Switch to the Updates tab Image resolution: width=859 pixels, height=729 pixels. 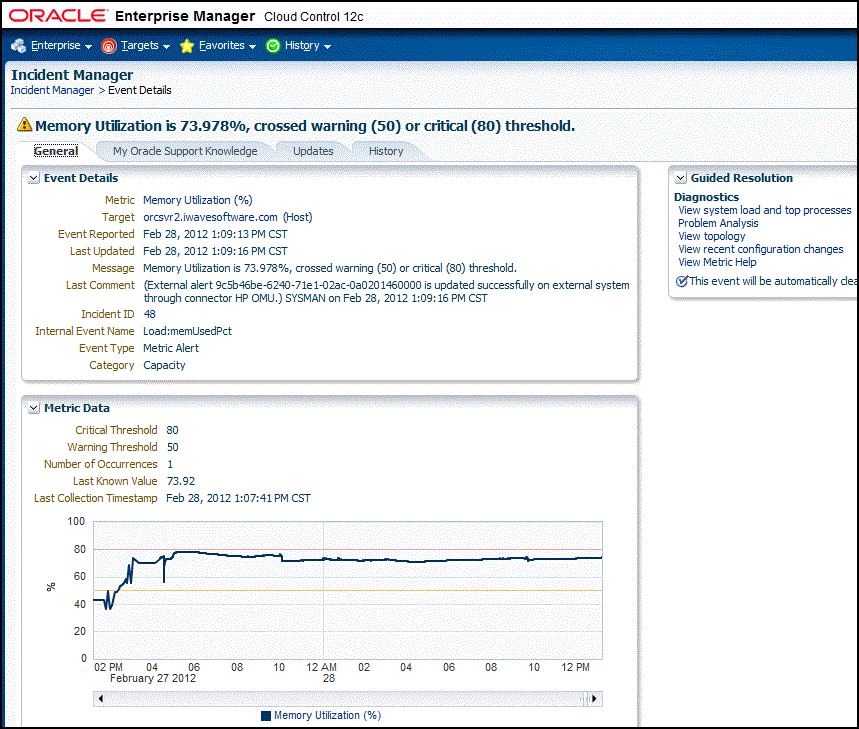pos(313,151)
